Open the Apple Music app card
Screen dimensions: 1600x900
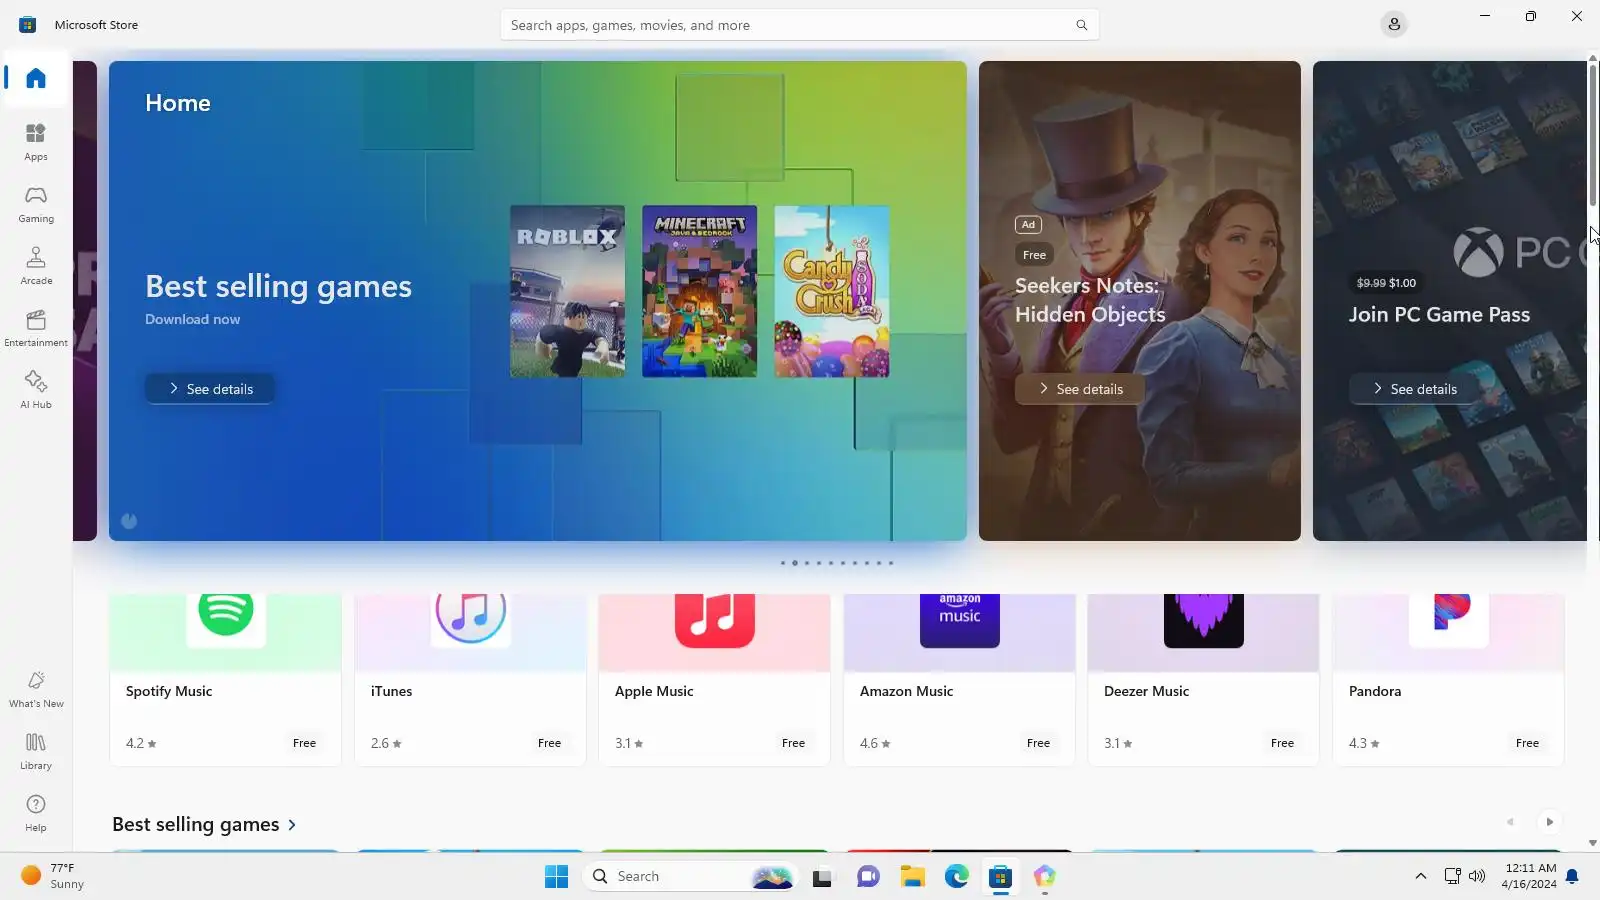(x=714, y=680)
